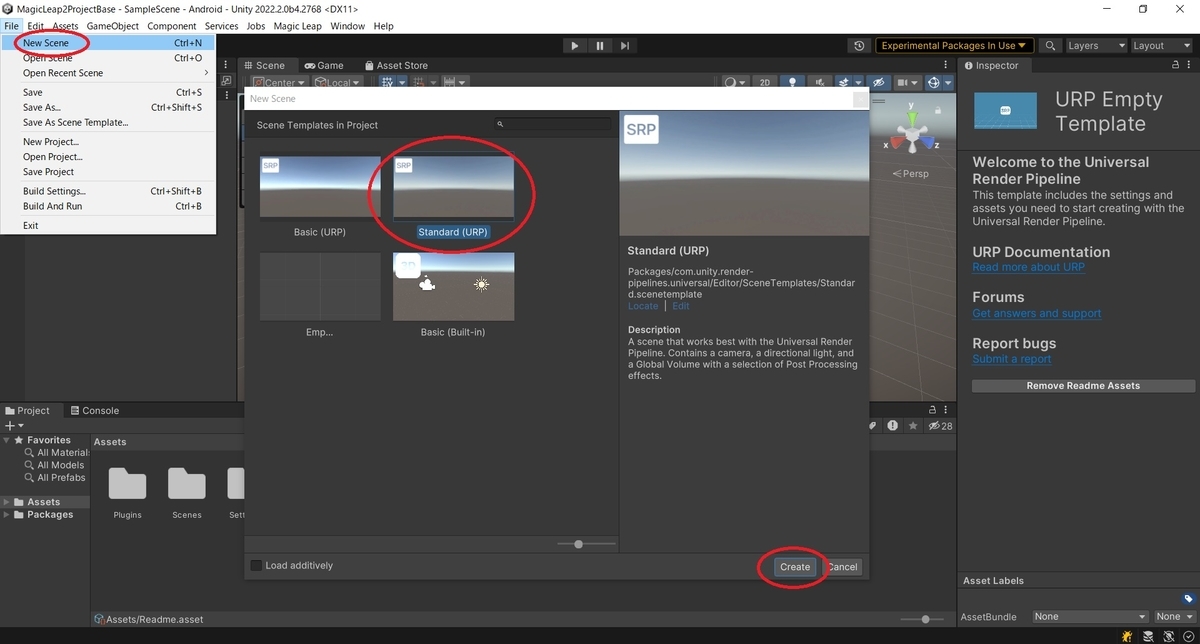Switch to the Asset Store tab

tap(396, 65)
